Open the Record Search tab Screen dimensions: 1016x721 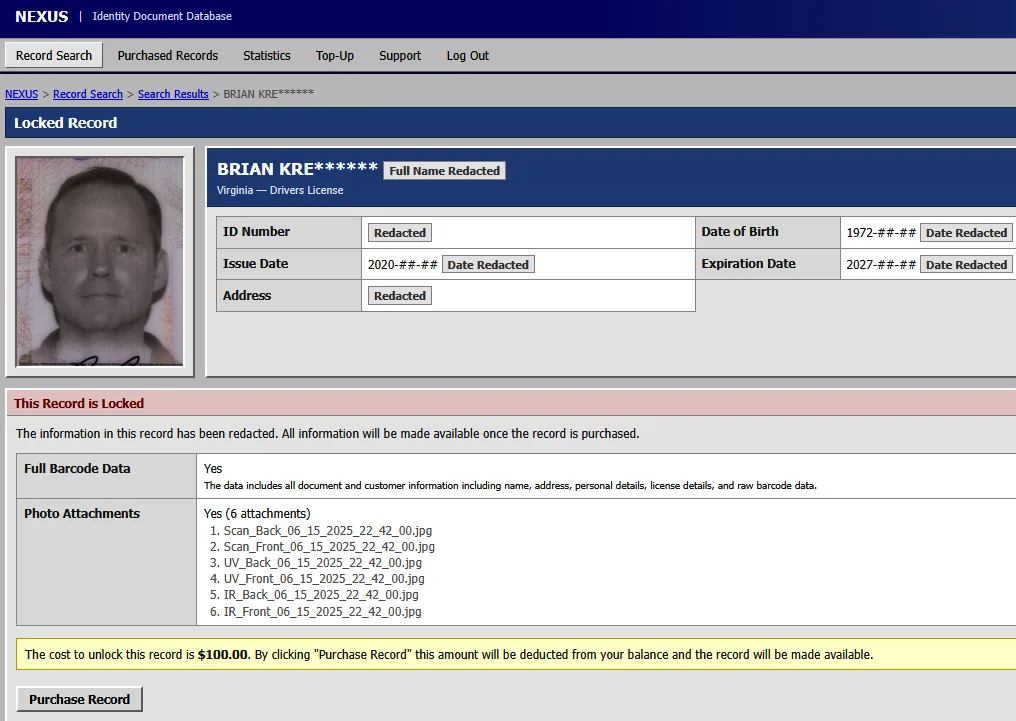[x=54, y=56]
